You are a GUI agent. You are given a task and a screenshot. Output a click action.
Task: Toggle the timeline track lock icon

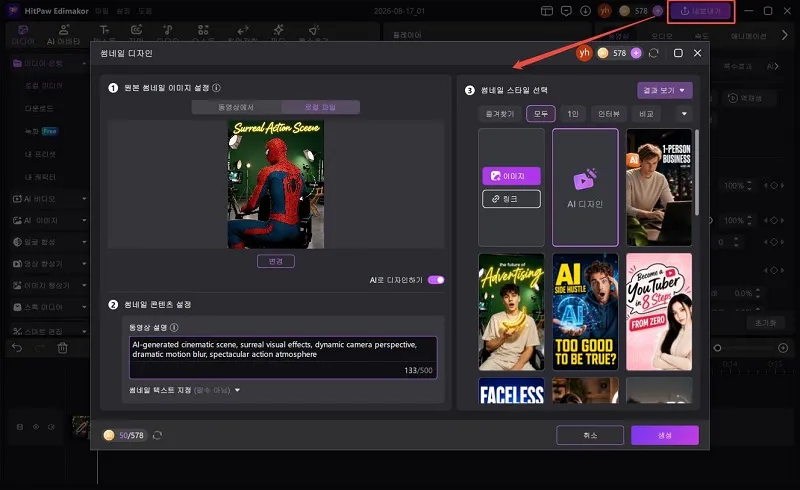pos(20,427)
